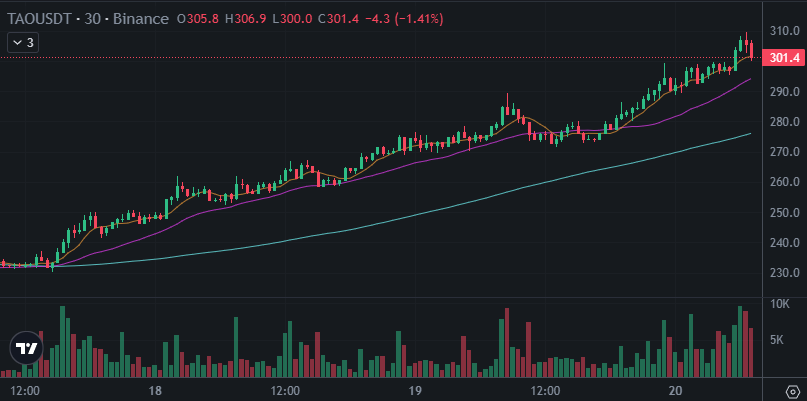807x401 pixels.
Task: Click the close value C301.4
Action: [x=339, y=19]
